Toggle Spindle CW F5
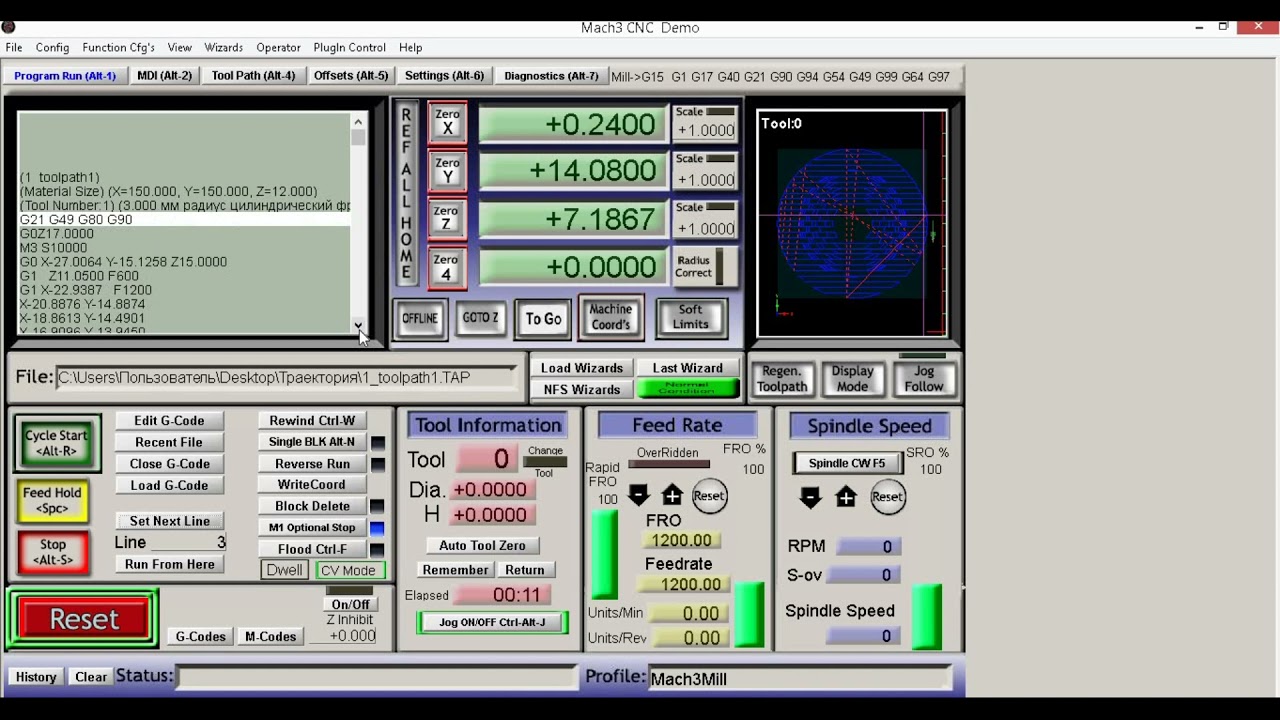Image resolution: width=1280 pixels, height=720 pixels. click(x=847, y=464)
